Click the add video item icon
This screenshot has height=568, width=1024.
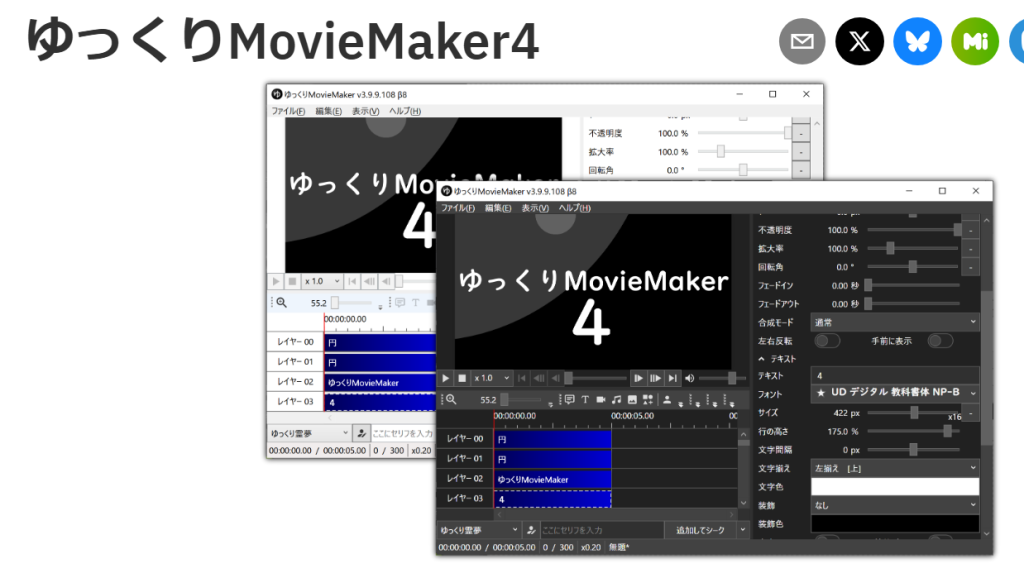point(601,399)
